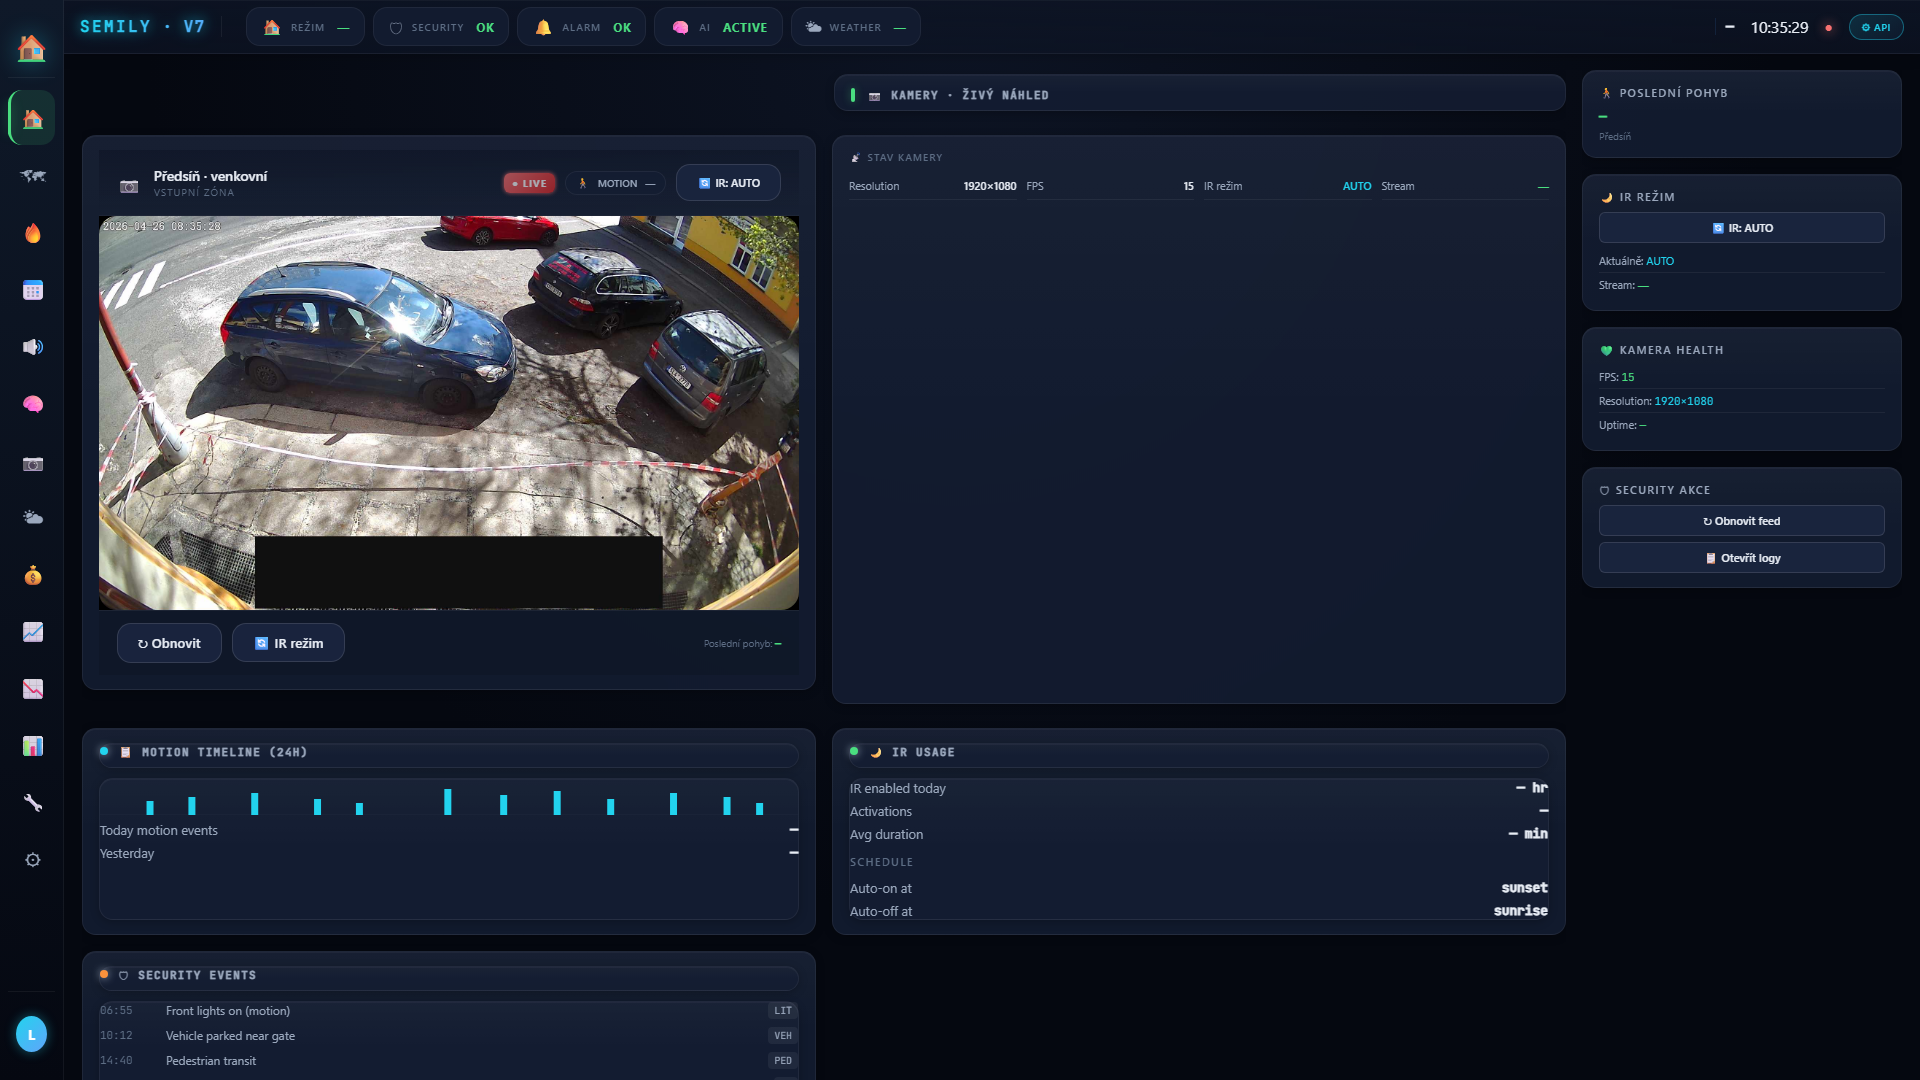The height and width of the screenshot is (1080, 1920).
Task: Open the world map sidebar icon
Action: [x=32, y=176]
